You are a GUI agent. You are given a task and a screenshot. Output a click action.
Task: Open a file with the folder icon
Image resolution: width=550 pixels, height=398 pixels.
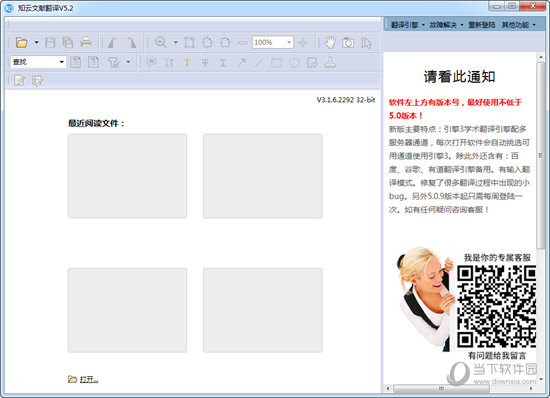tap(21, 43)
